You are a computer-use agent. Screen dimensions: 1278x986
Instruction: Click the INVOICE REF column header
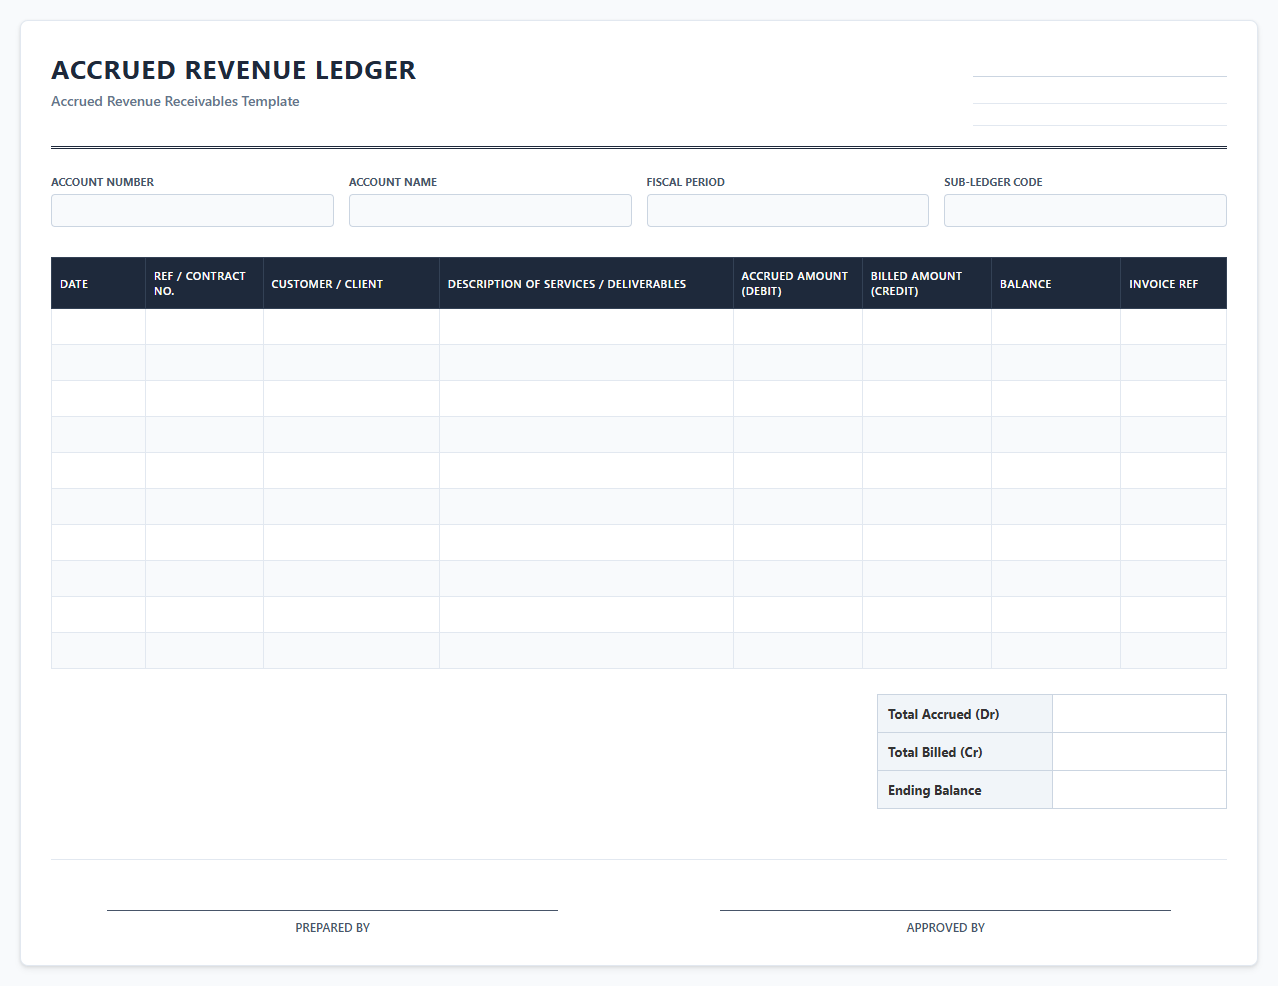click(1174, 284)
